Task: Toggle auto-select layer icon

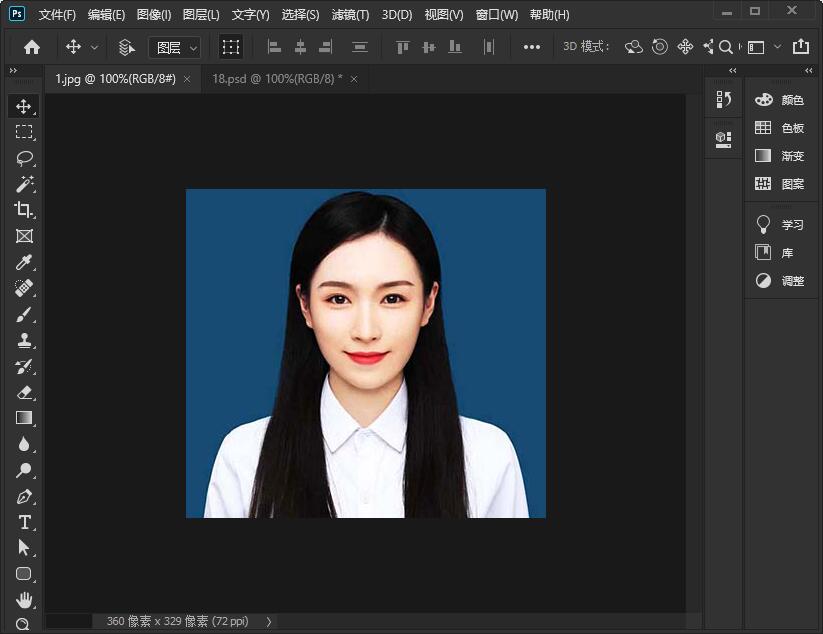Action: (127, 47)
